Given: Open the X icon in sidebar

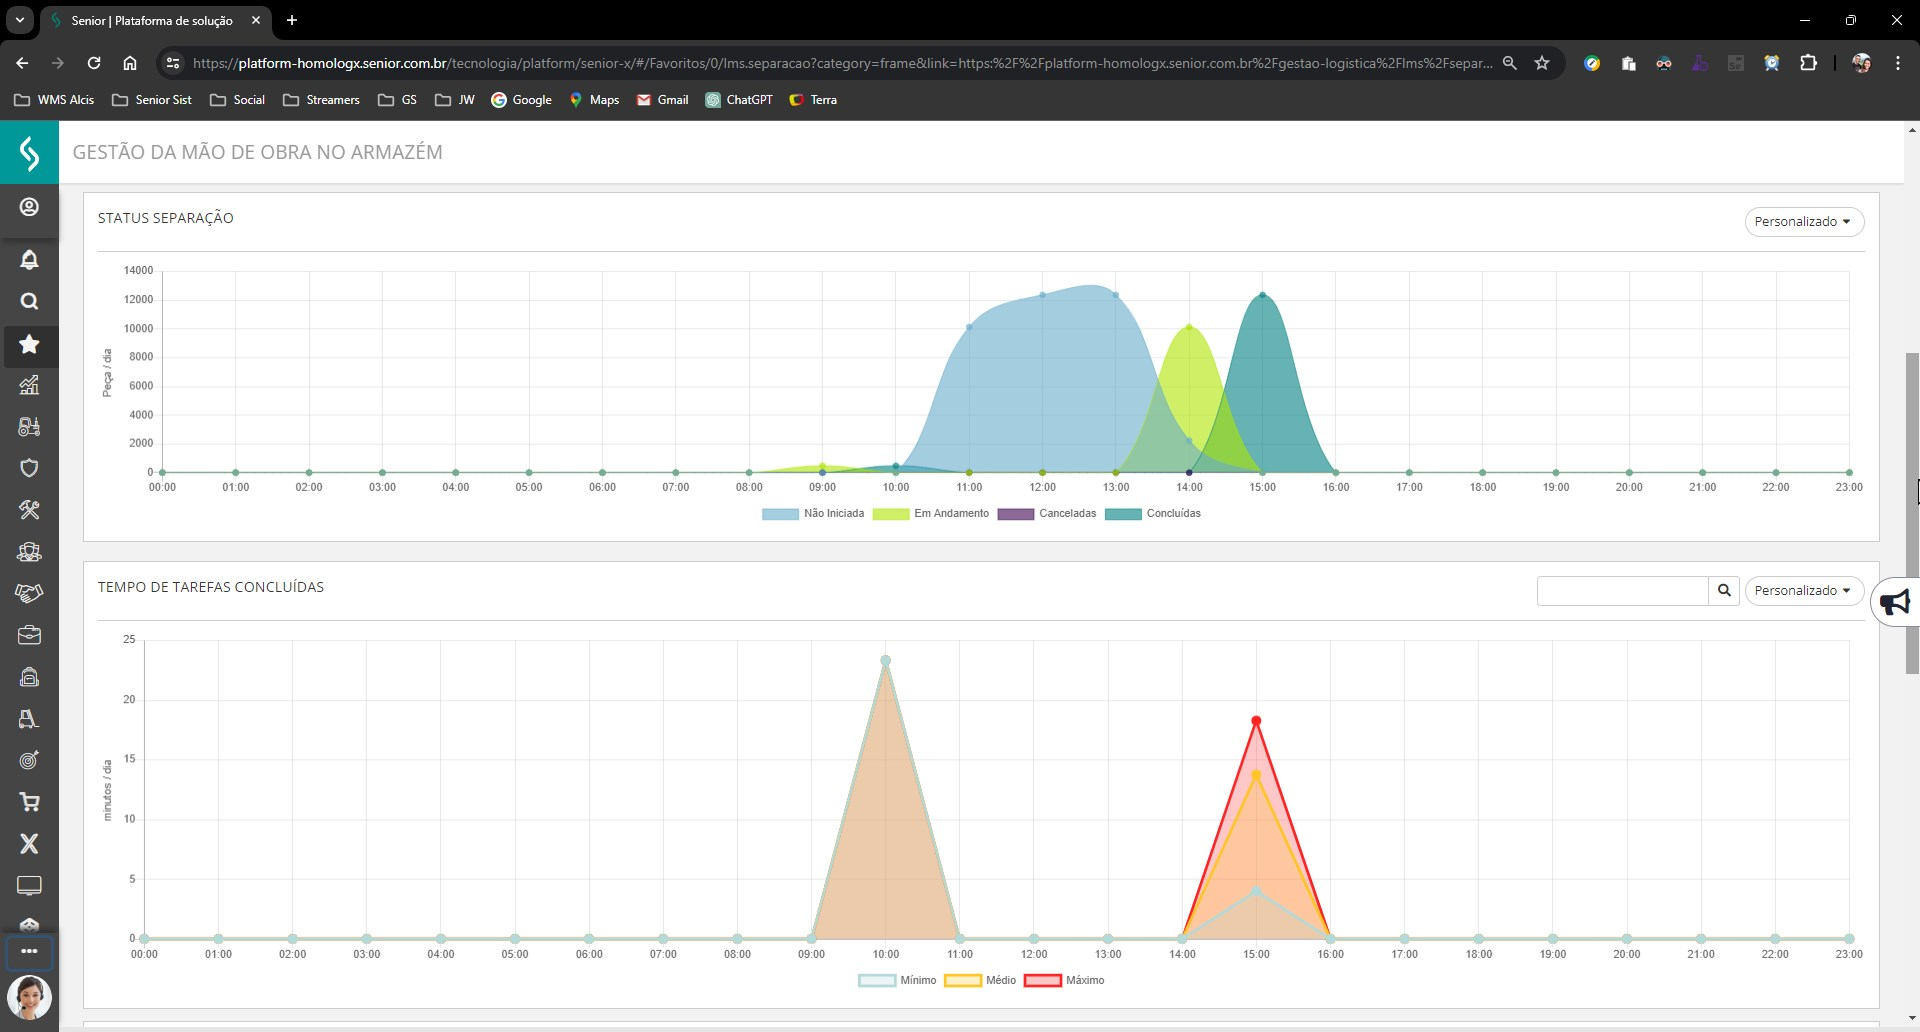Looking at the screenshot, I should click(29, 844).
